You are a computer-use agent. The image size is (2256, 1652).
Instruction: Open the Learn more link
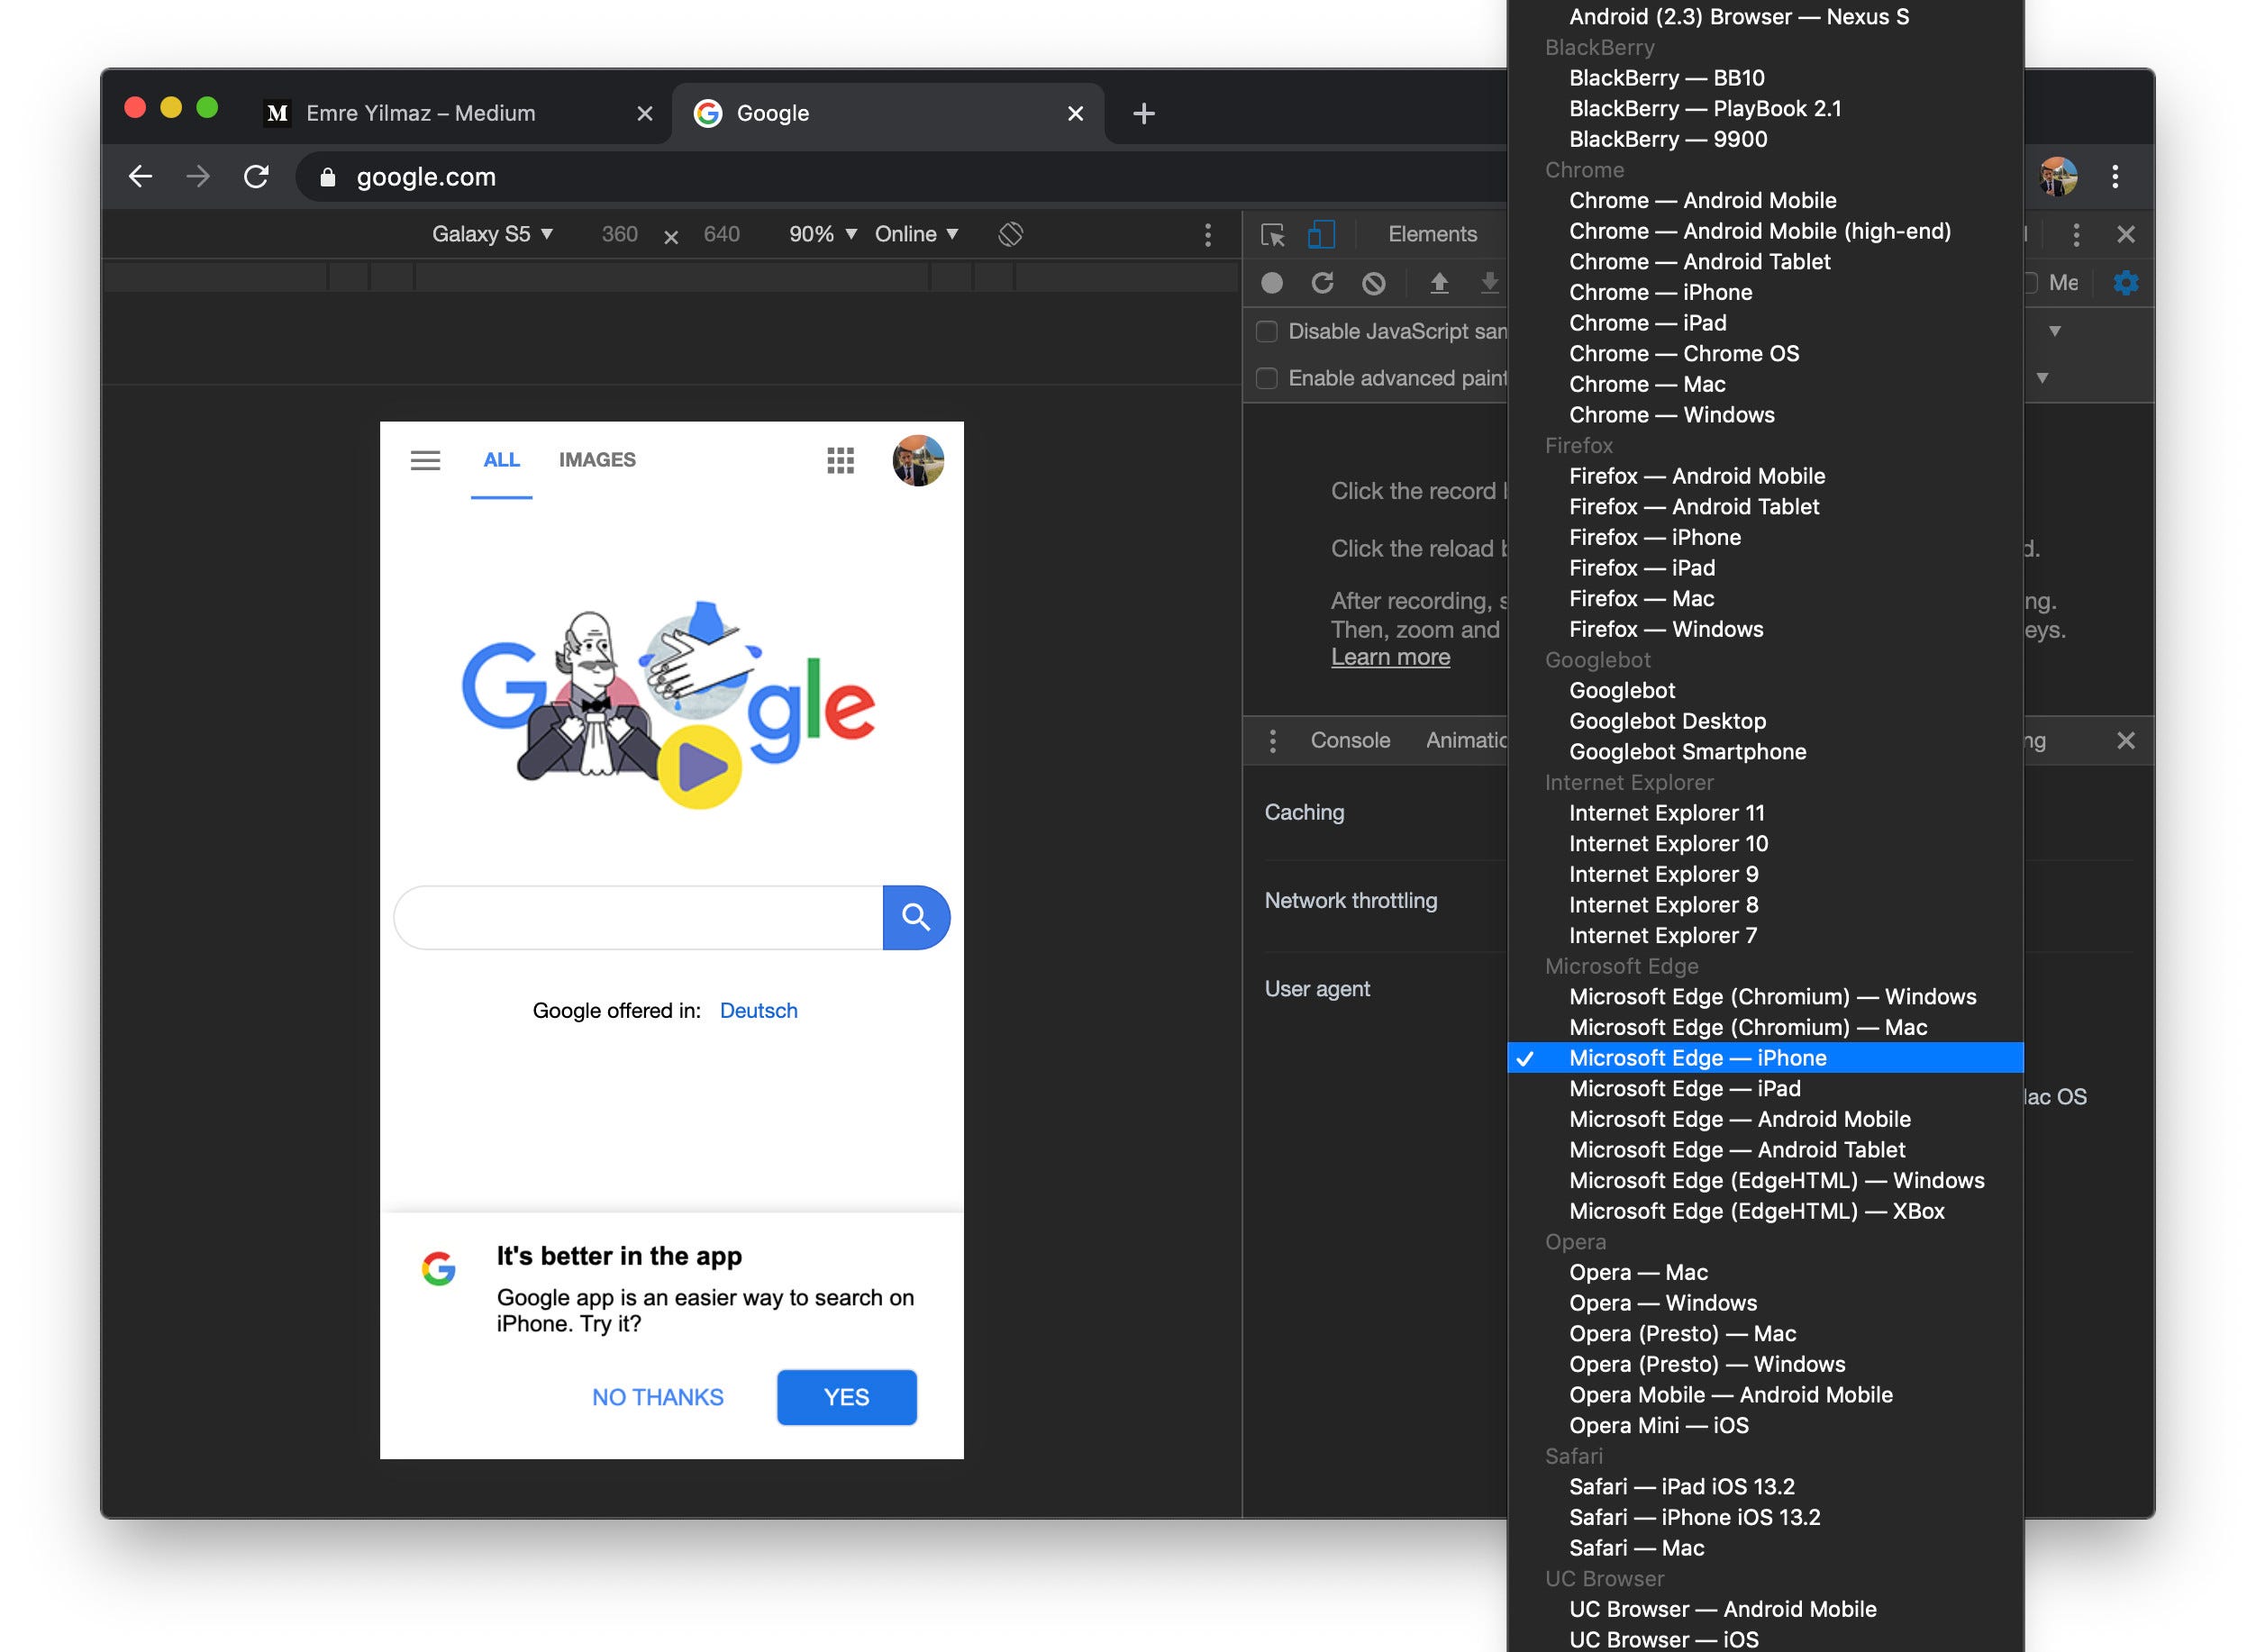[1389, 657]
